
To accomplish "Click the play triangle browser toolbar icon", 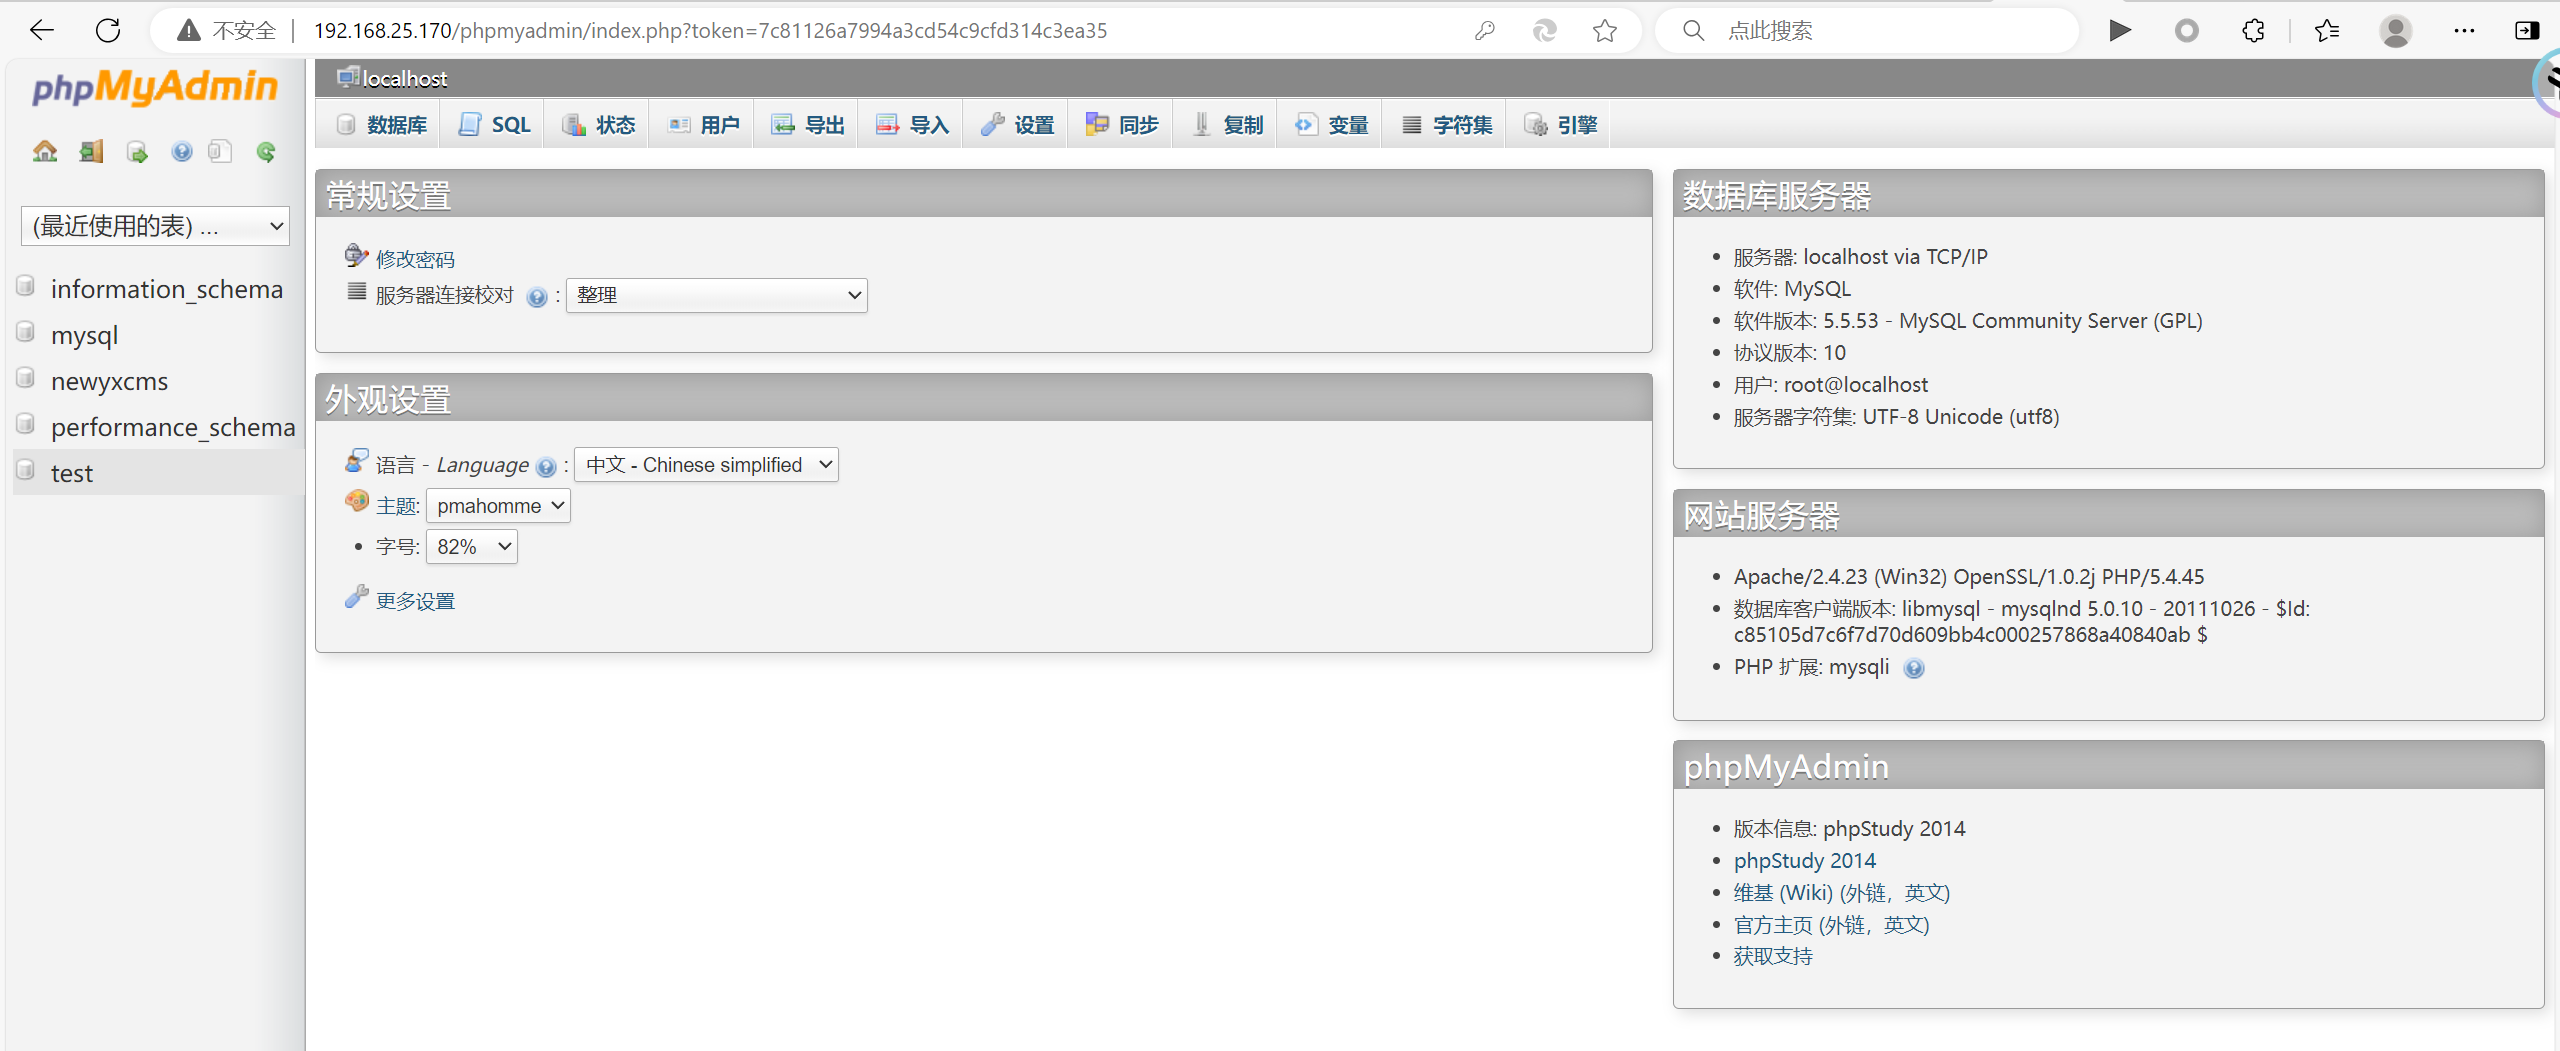I will [x=2120, y=30].
